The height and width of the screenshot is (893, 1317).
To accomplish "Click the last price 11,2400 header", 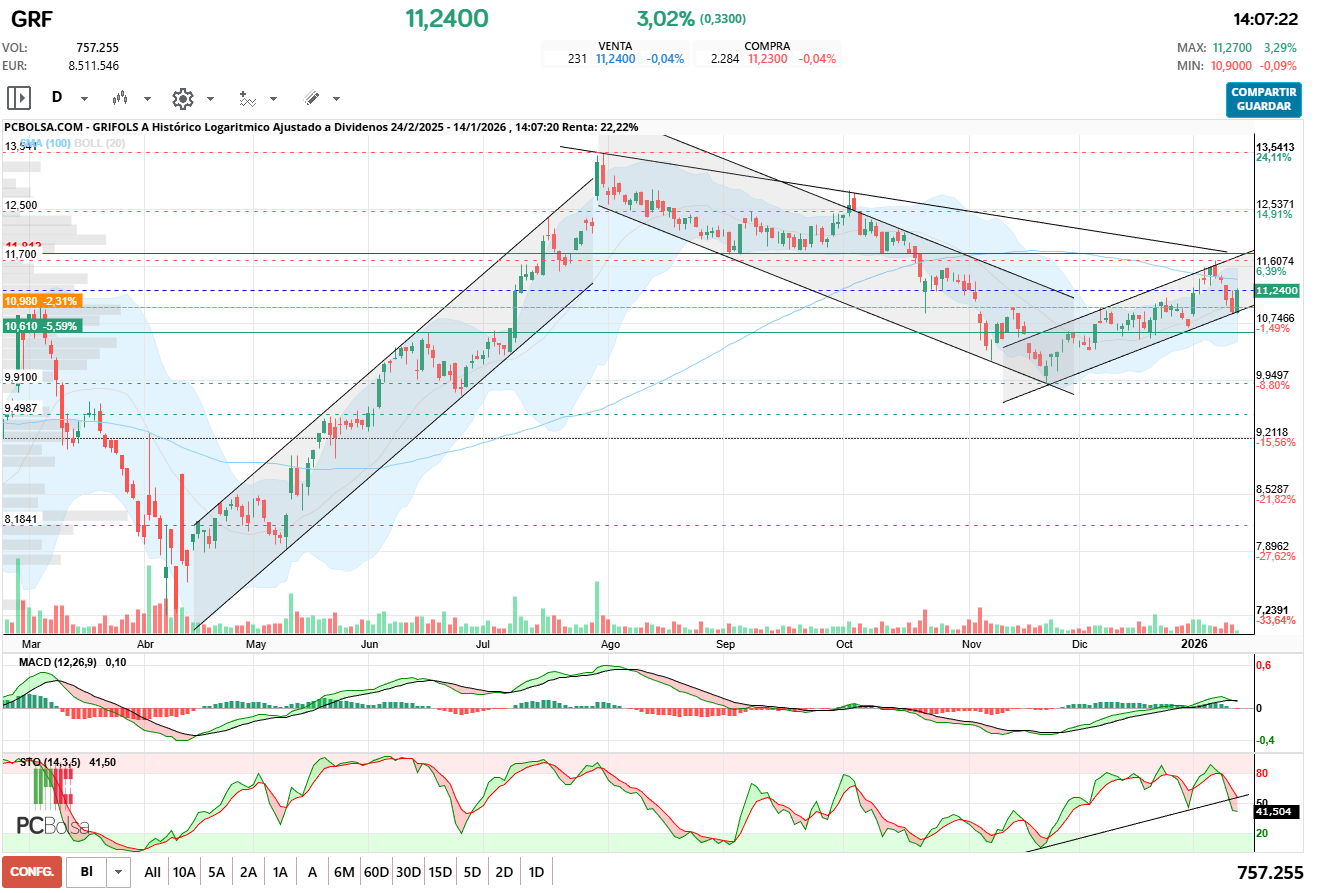I will click(x=446, y=18).
